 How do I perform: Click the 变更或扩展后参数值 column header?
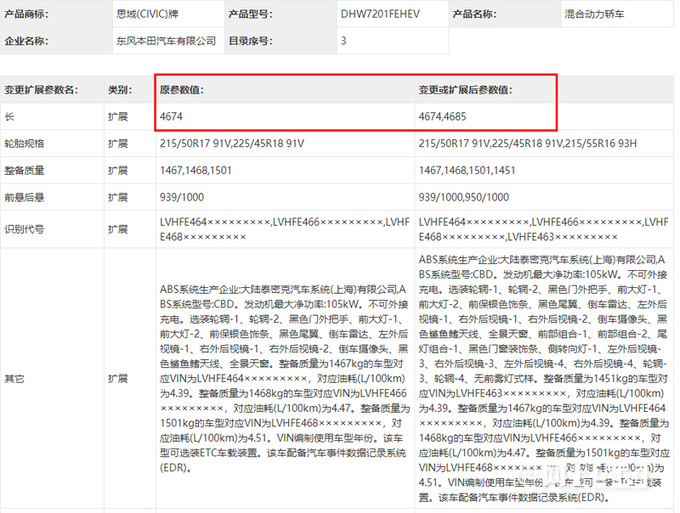click(465, 90)
